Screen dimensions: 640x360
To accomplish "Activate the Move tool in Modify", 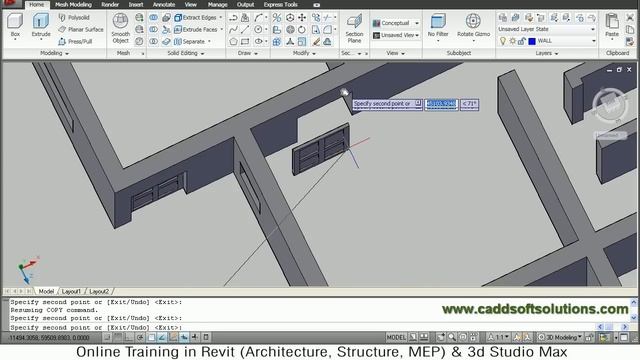I will (x=302, y=18).
